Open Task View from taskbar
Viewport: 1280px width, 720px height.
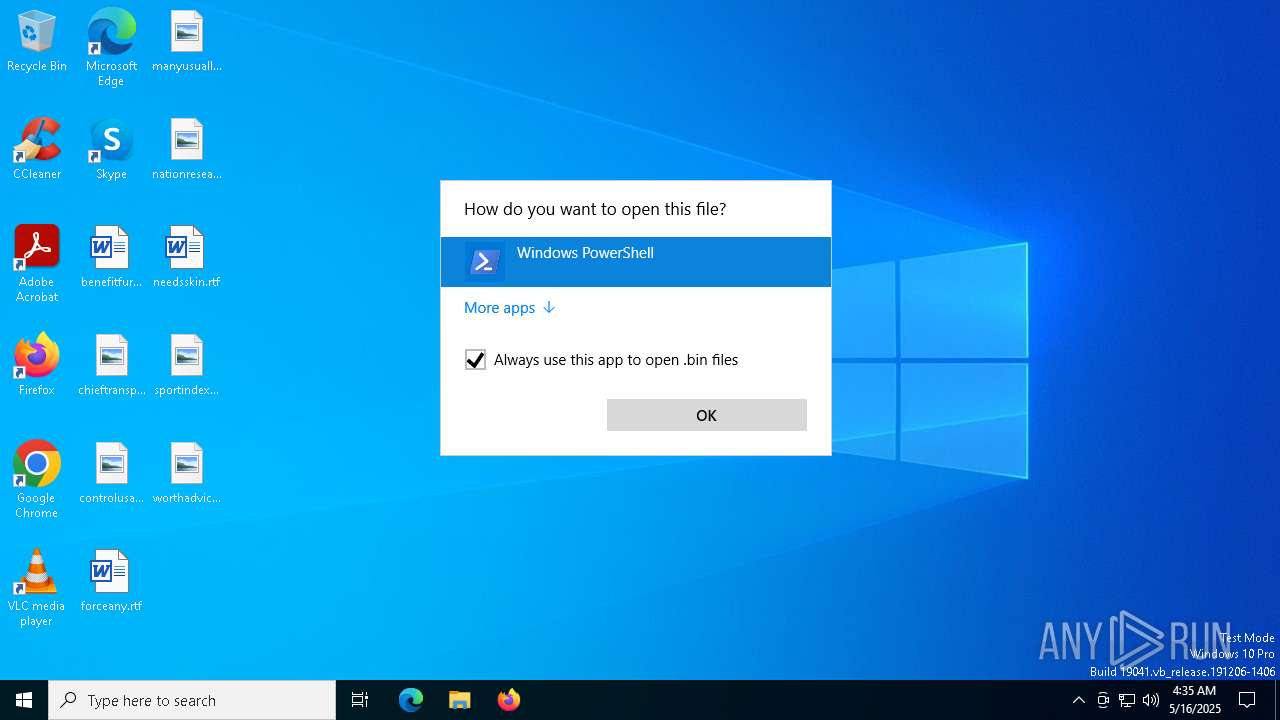pyautogui.click(x=360, y=700)
